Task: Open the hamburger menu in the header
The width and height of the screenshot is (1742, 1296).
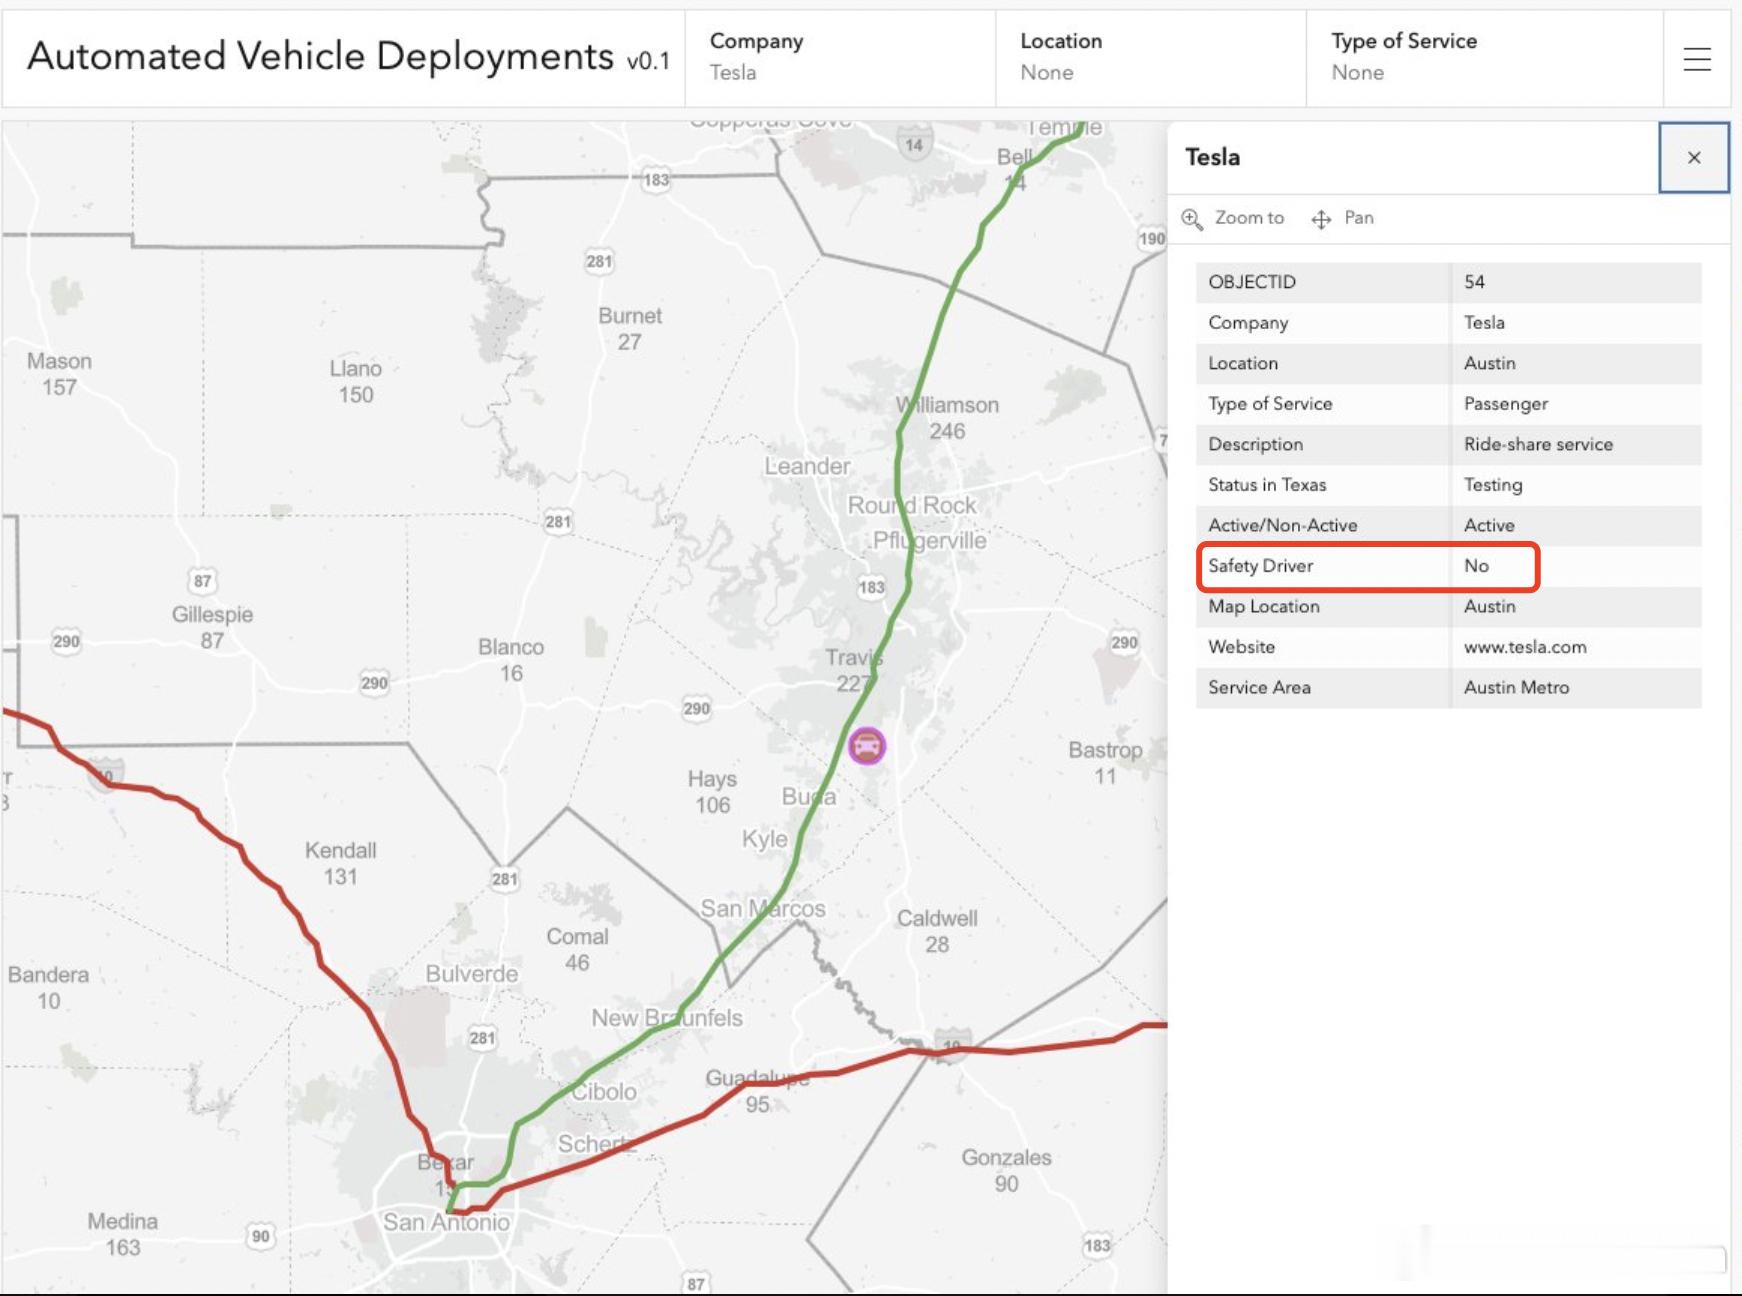Action: 1697,59
